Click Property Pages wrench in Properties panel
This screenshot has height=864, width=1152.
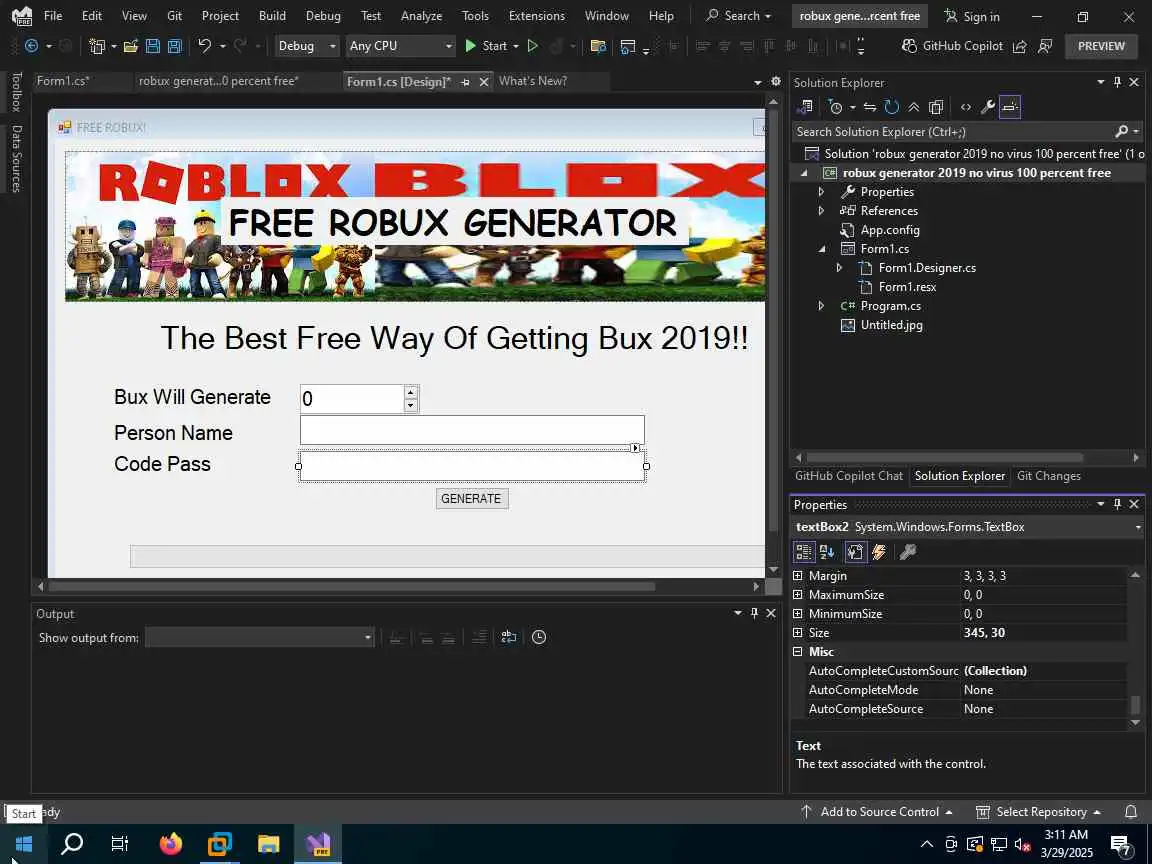[908, 552]
